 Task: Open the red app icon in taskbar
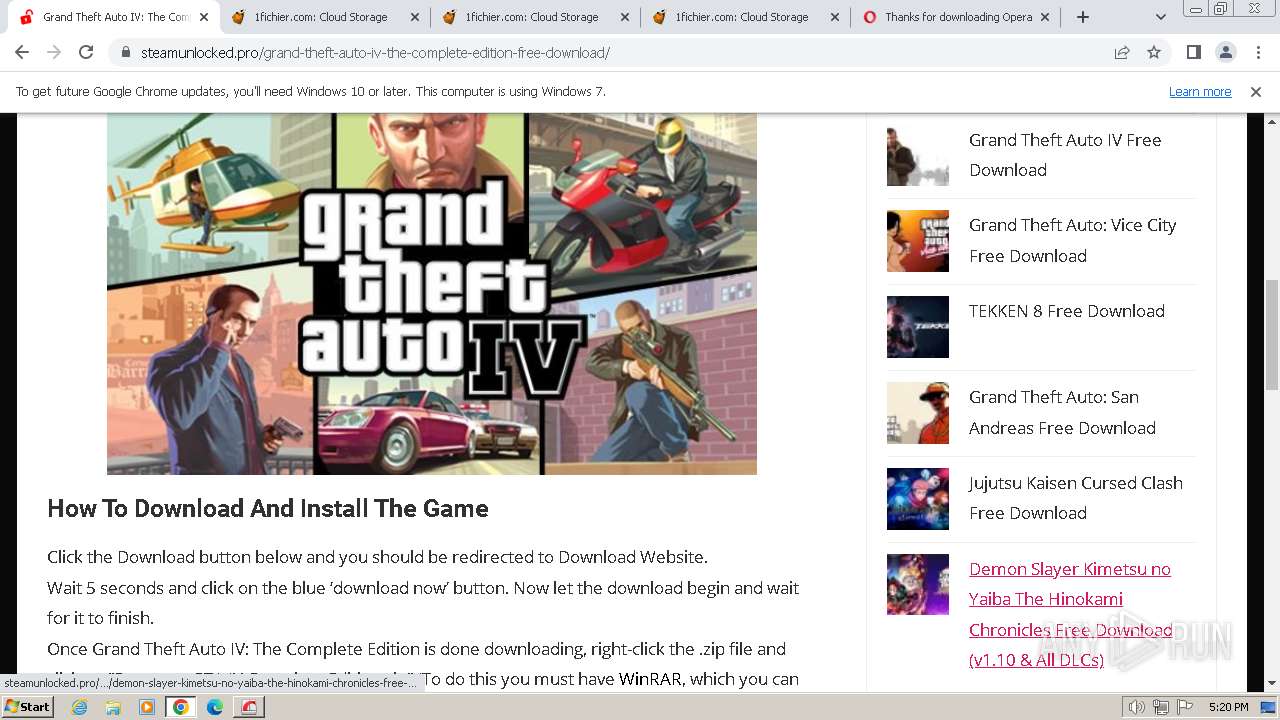tap(249, 707)
